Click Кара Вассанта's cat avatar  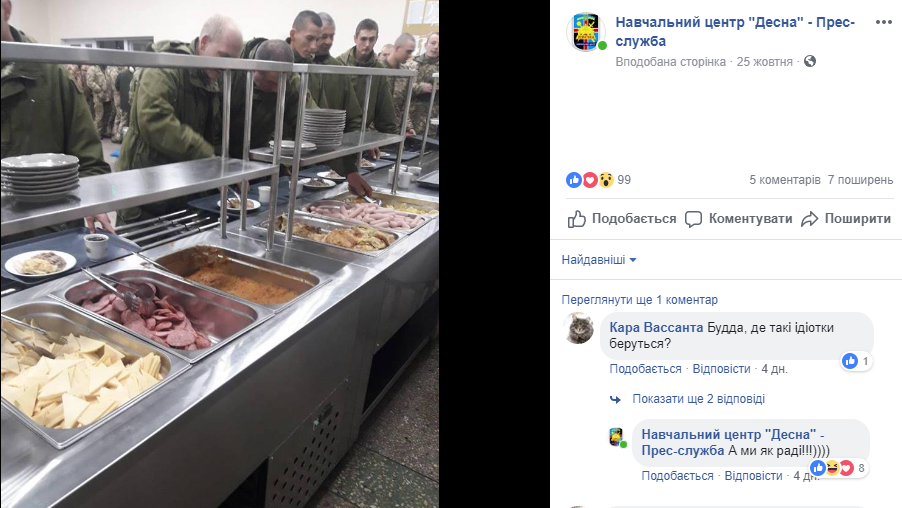point(580,329)
